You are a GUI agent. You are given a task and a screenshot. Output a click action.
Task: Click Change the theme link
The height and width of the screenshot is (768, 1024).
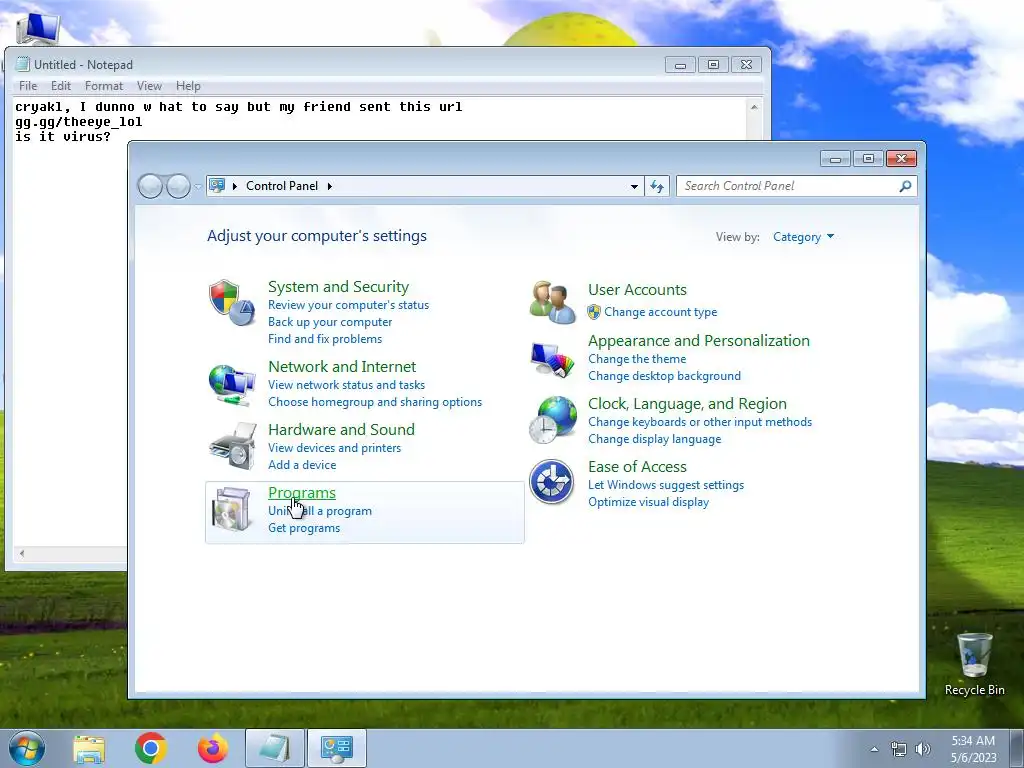click(637, 359)
